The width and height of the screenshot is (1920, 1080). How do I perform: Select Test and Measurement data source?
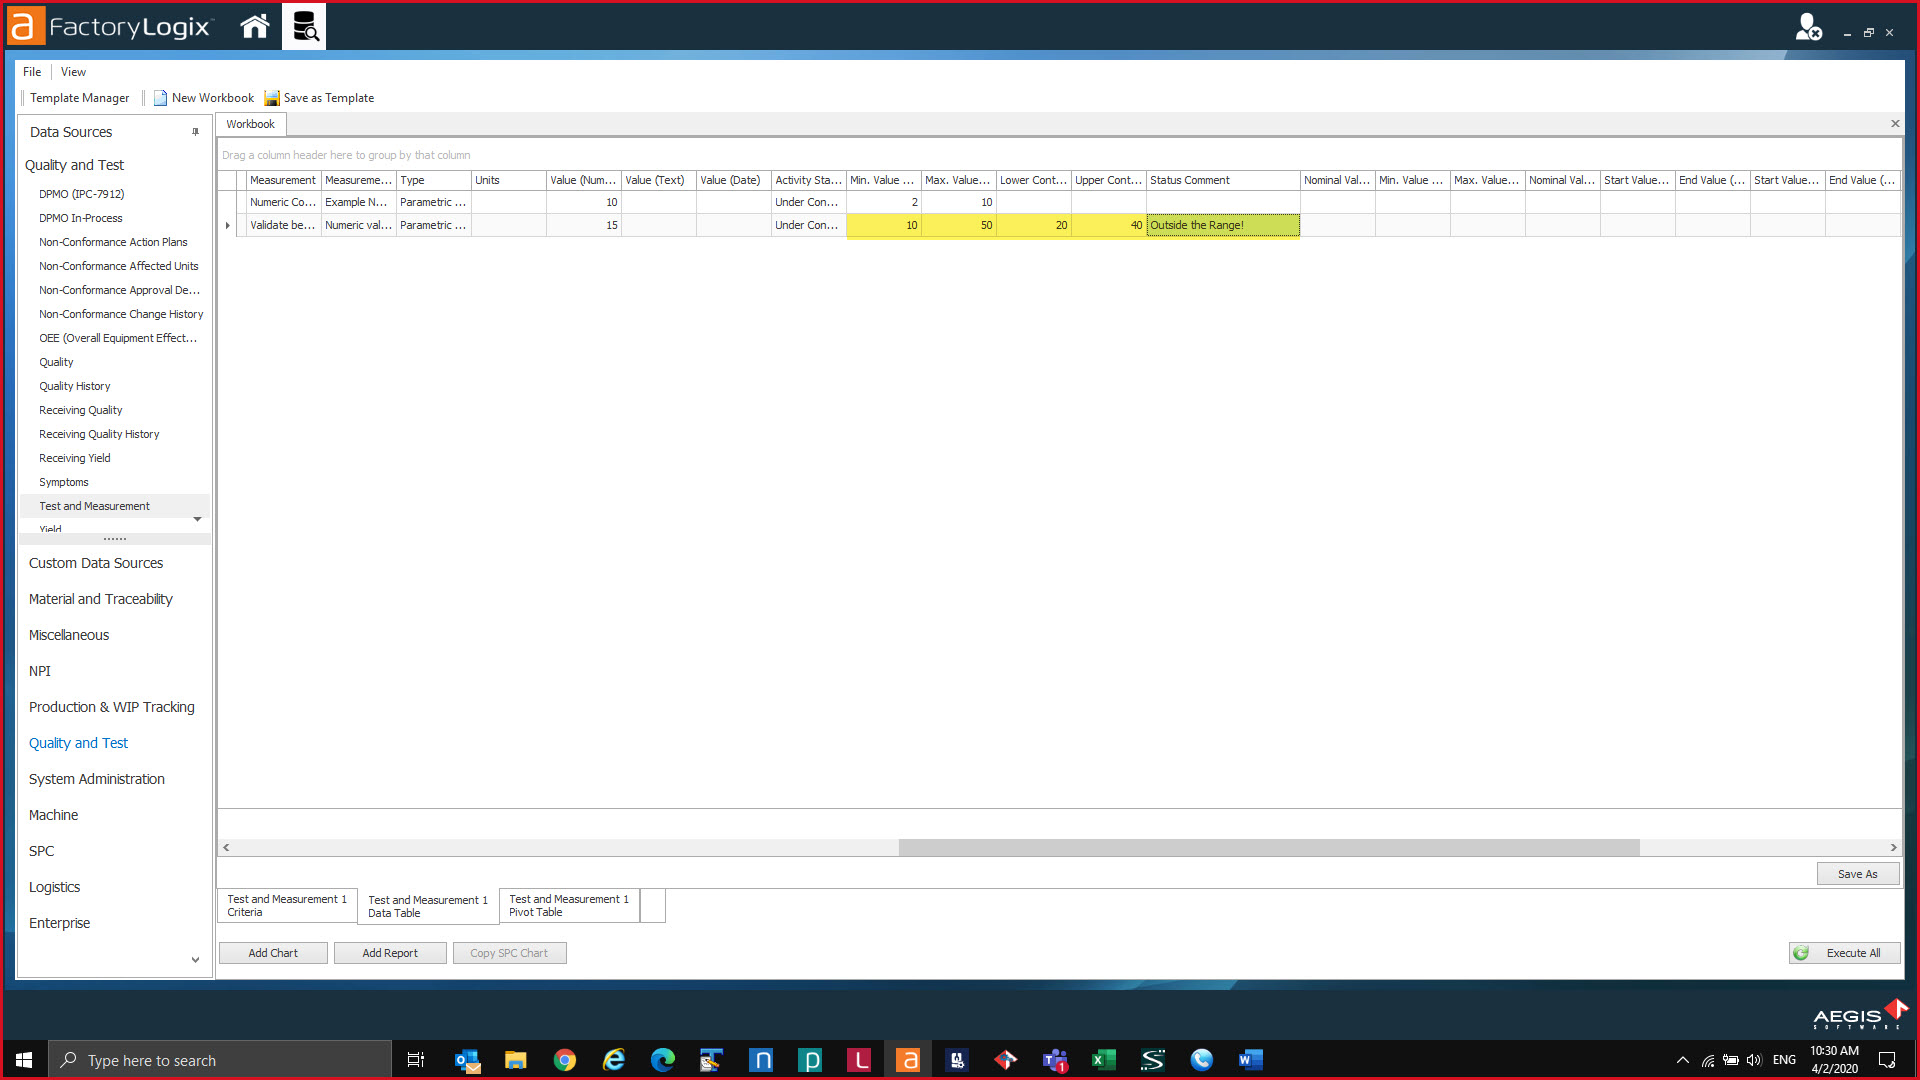(x=94, y=506)
